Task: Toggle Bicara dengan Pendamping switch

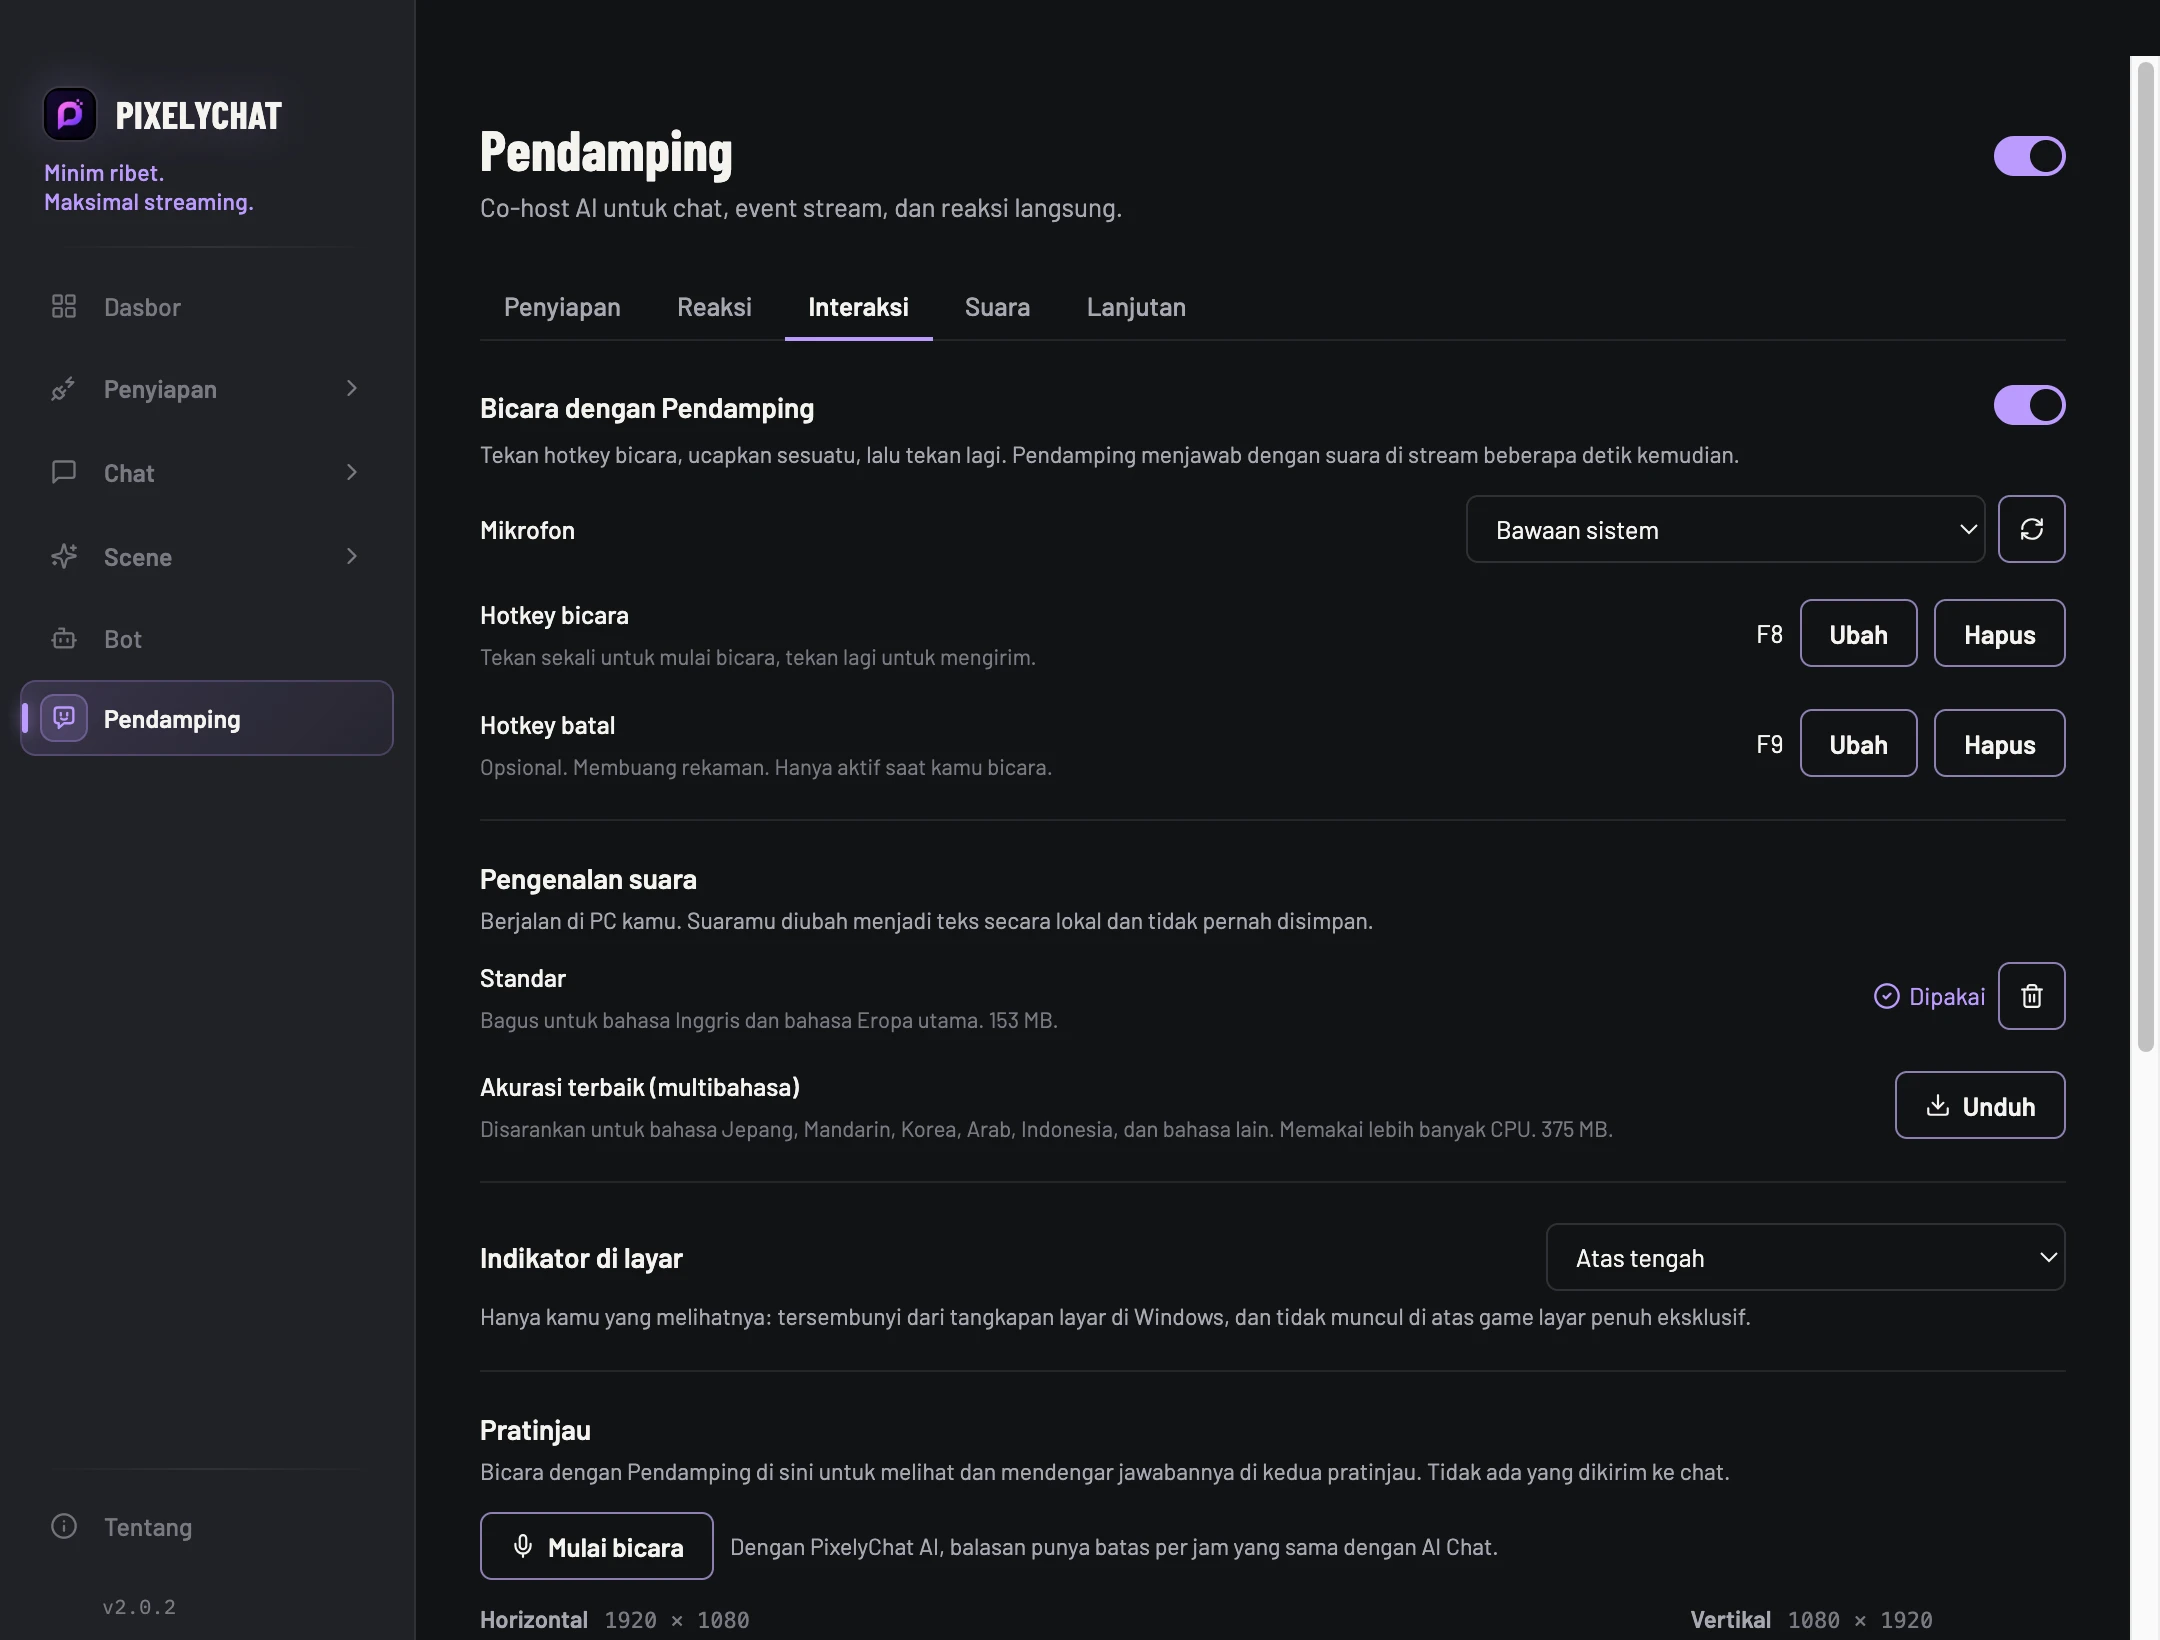Action: click(x=2029, y=405)
